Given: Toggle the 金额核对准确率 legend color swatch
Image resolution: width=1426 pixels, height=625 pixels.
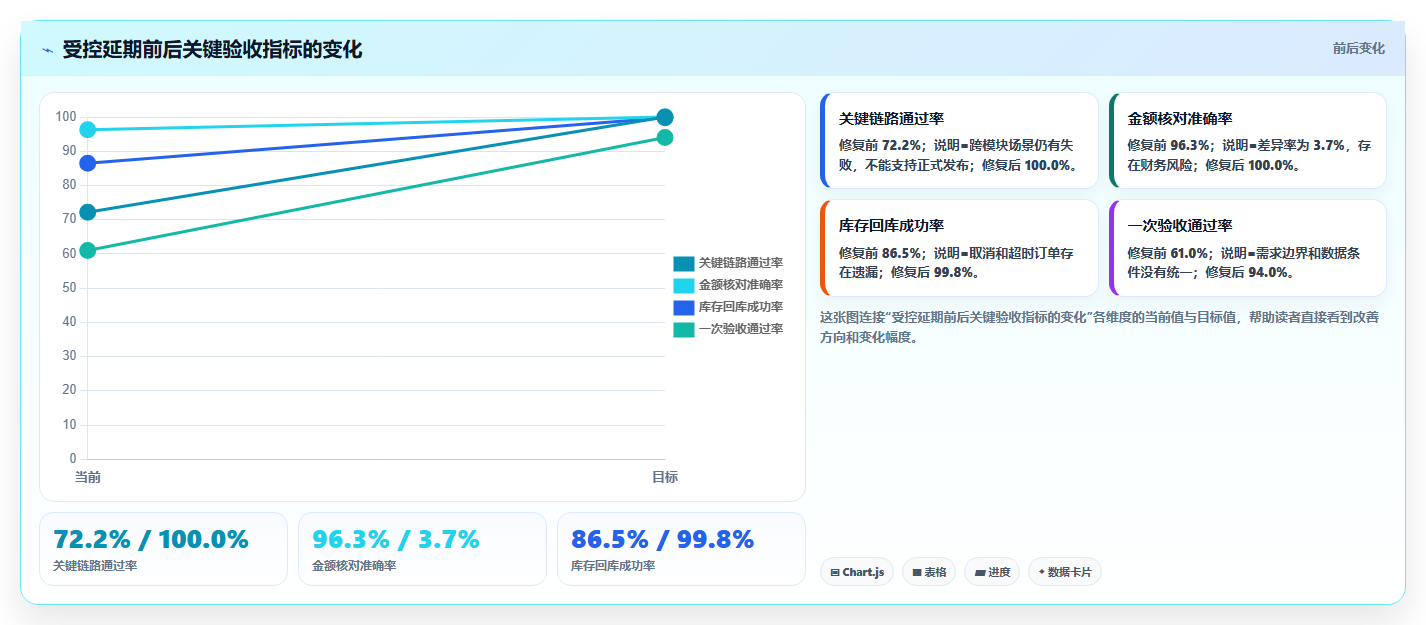Looking at the screenshot, I should coord(684,285).
